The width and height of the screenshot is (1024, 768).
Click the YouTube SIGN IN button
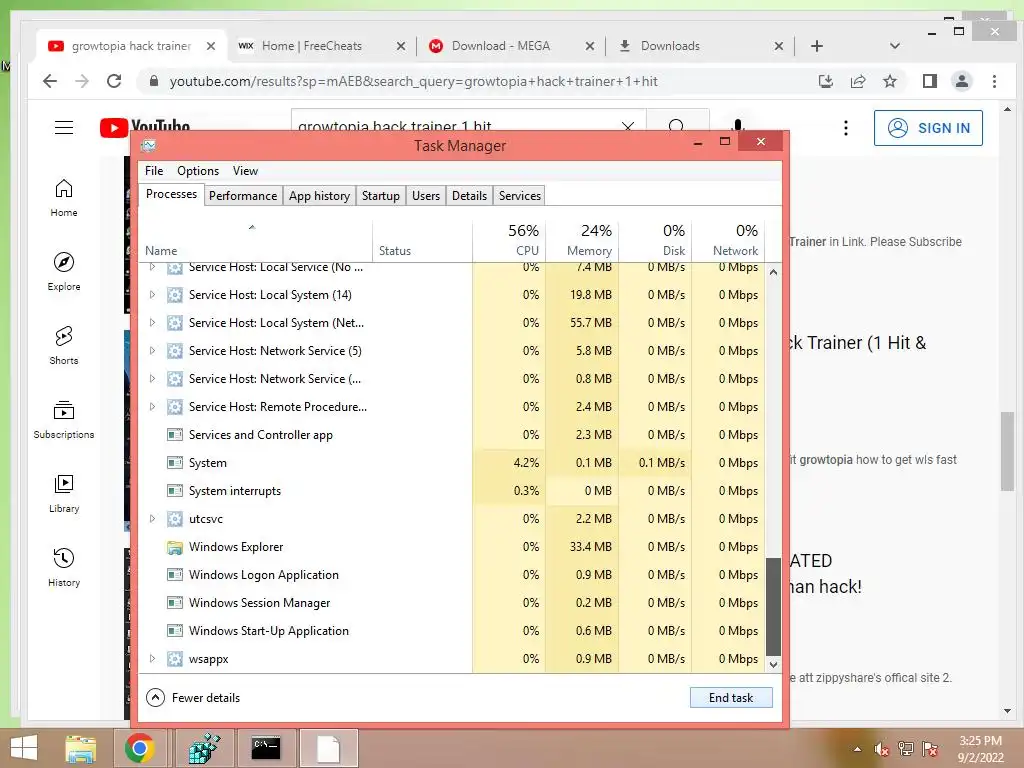928,128
